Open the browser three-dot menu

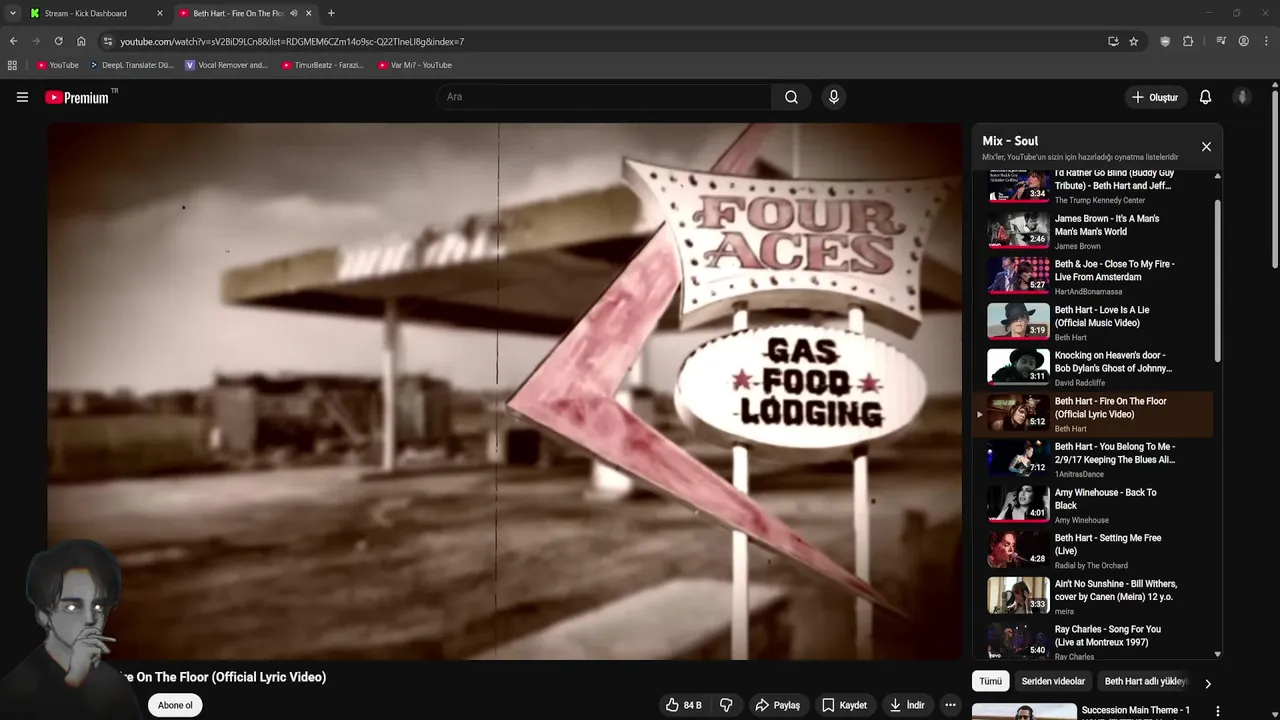coord(1267,41)
